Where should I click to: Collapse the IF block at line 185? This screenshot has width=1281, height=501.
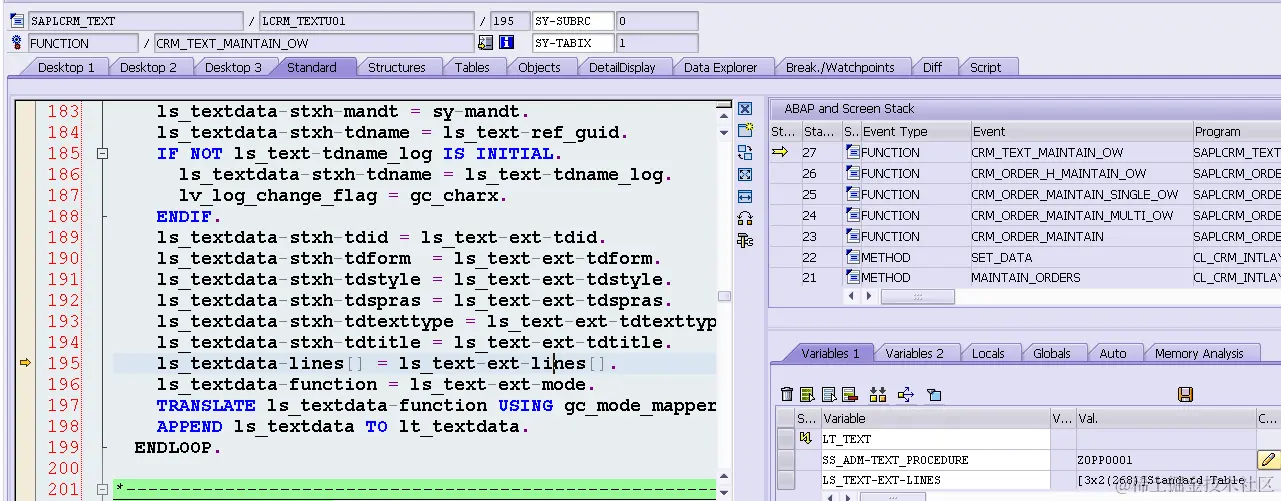tap(101, 154)
